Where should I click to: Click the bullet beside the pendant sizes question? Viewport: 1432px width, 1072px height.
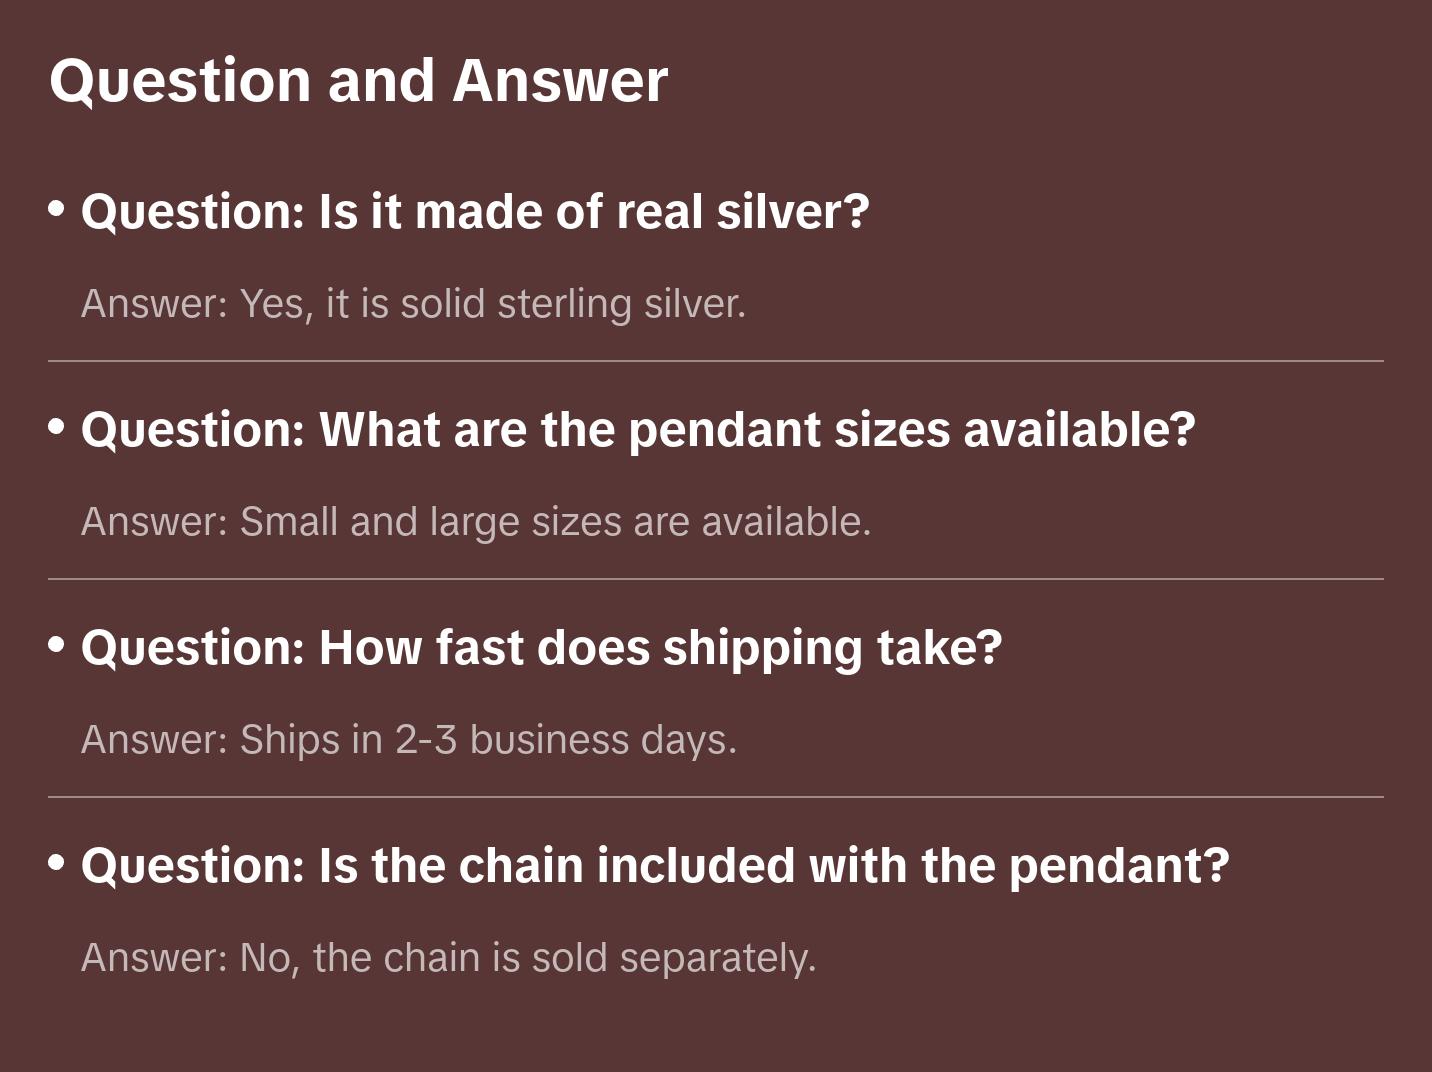tap(57, 427)
